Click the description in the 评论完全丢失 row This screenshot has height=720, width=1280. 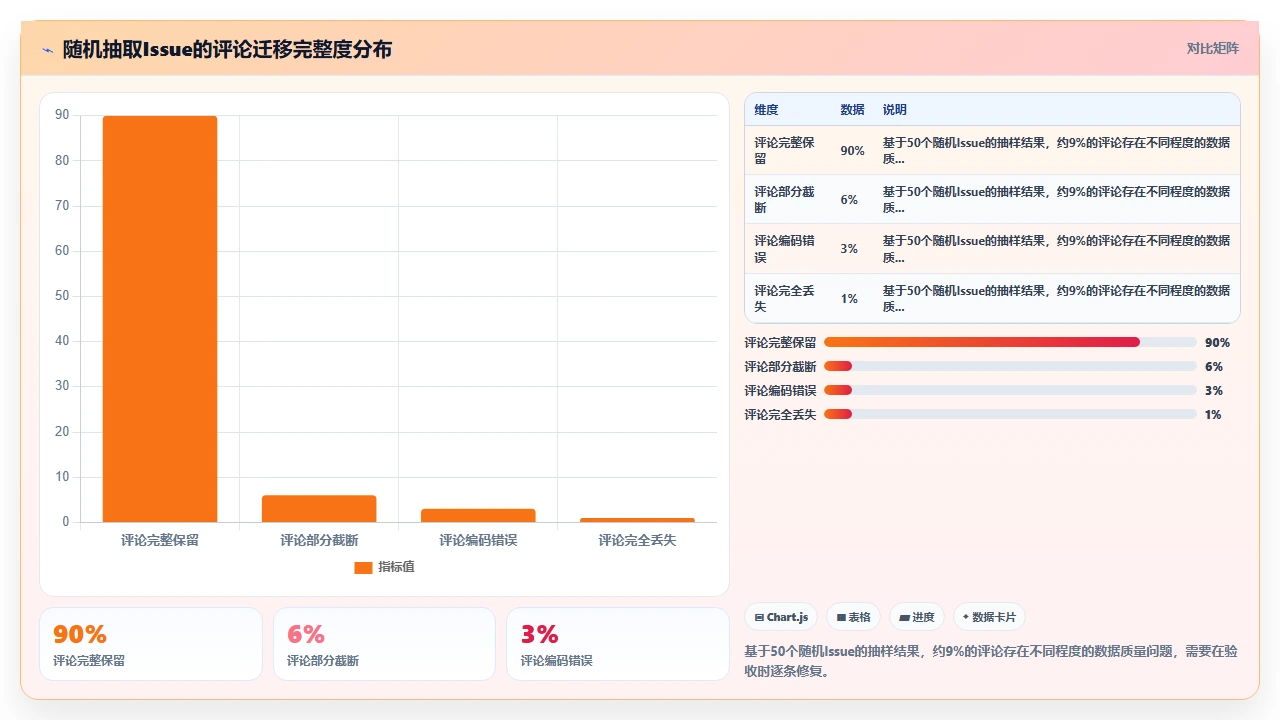click(1056, 298)
